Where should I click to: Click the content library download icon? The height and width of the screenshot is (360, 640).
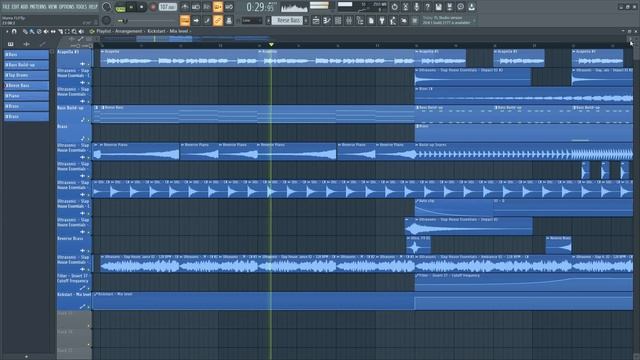[x=471, y=7]
